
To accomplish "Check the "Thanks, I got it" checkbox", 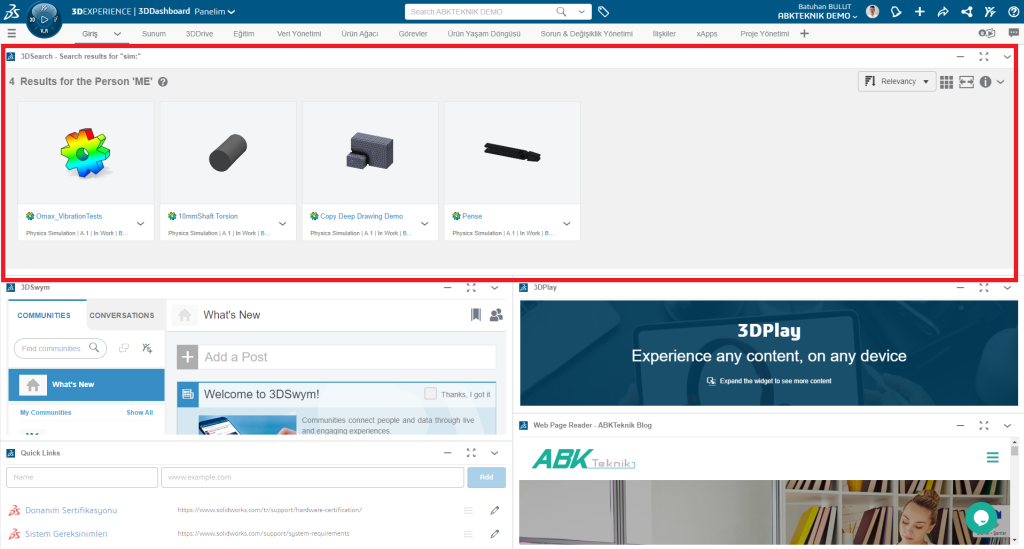I will (x=430, y=394).
